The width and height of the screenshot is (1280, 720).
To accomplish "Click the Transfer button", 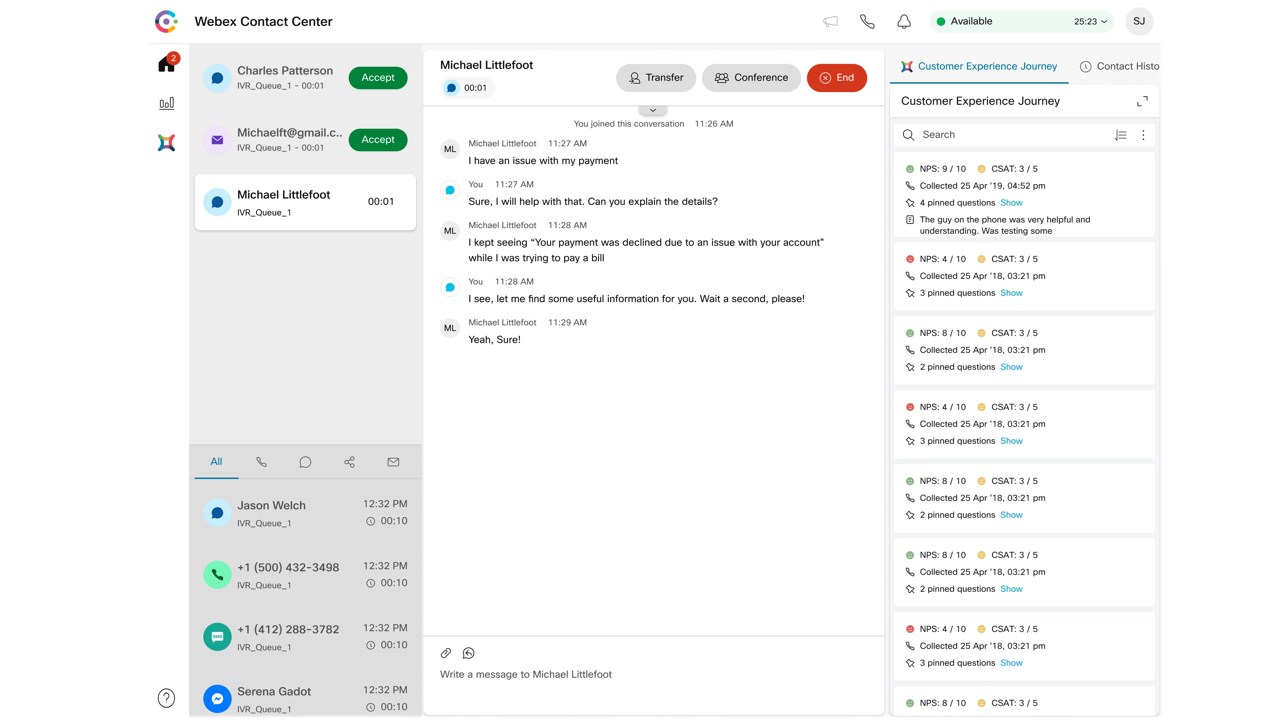I will tap(656, 78).
